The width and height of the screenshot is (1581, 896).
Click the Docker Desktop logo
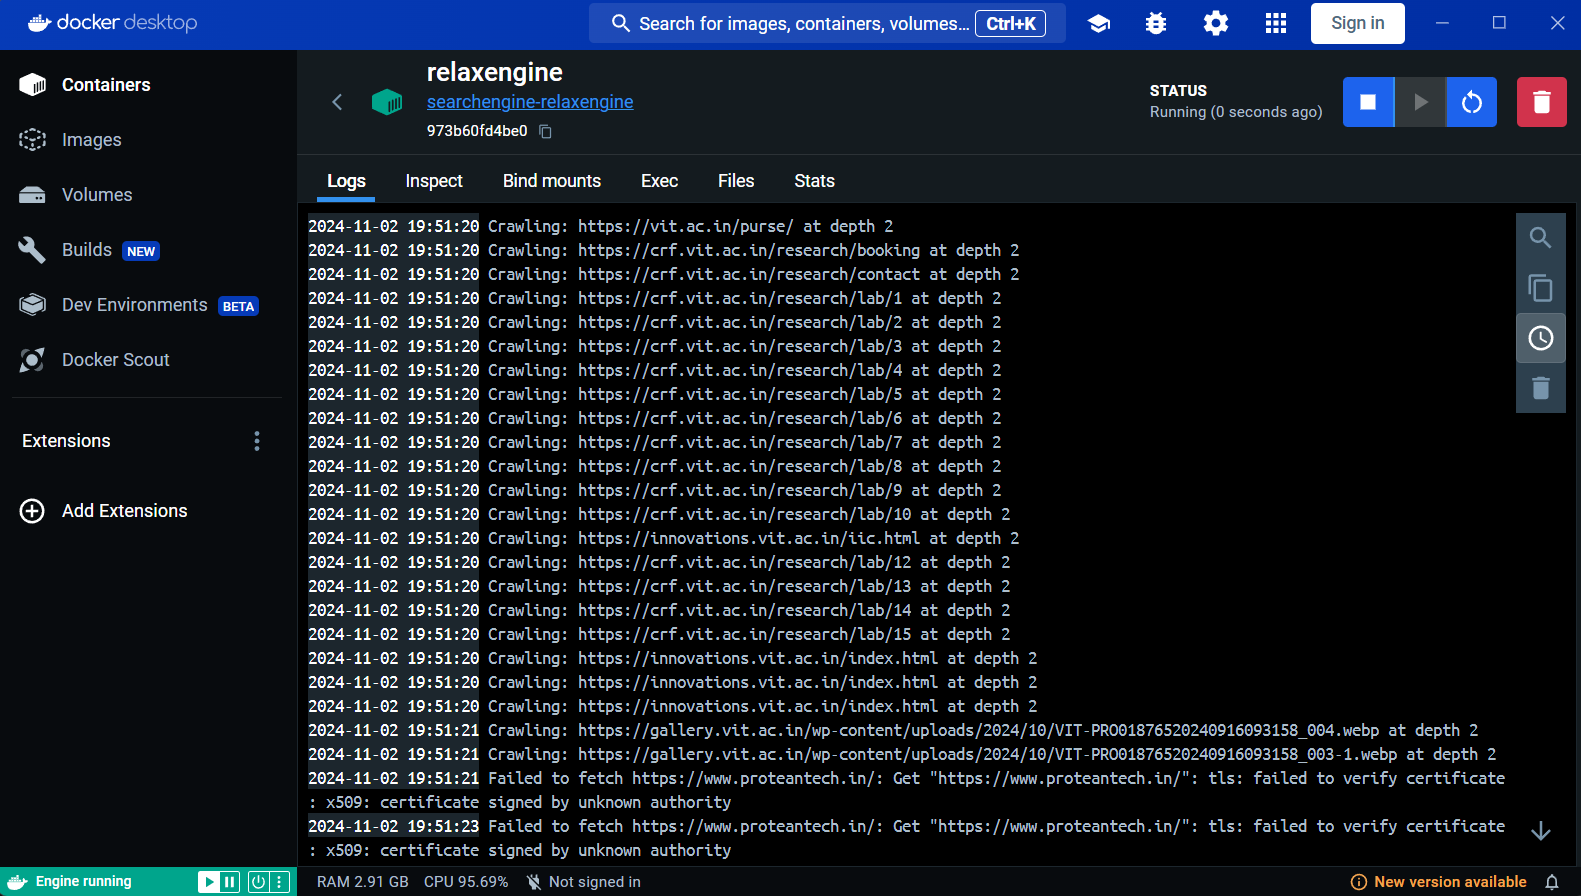click(x=112, y=22)
